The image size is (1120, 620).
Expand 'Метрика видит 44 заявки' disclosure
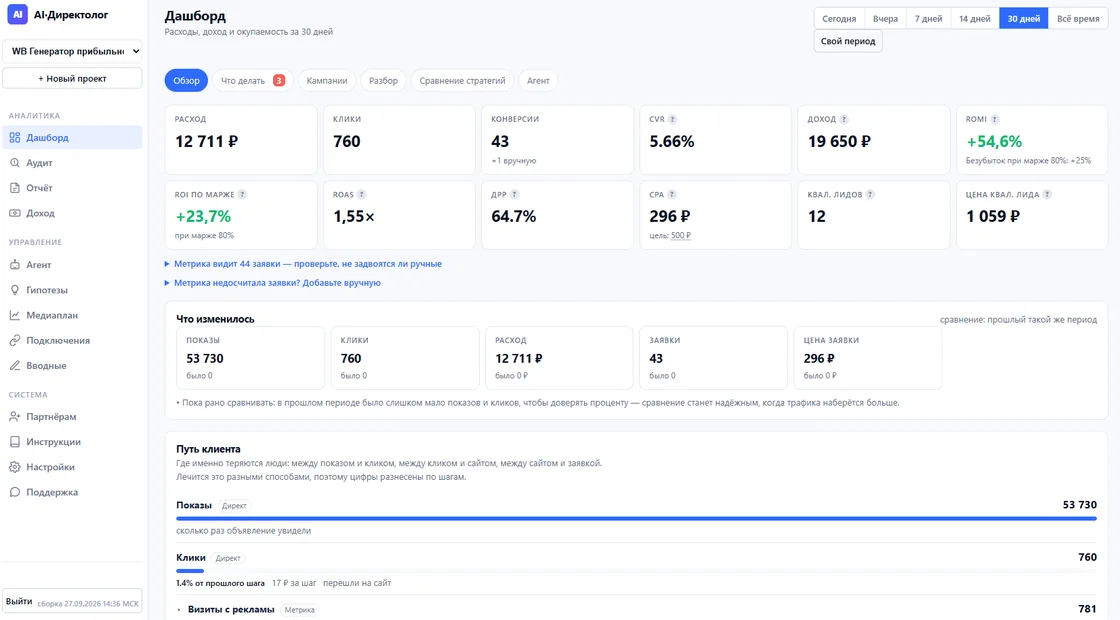click(x=304, y=264)
